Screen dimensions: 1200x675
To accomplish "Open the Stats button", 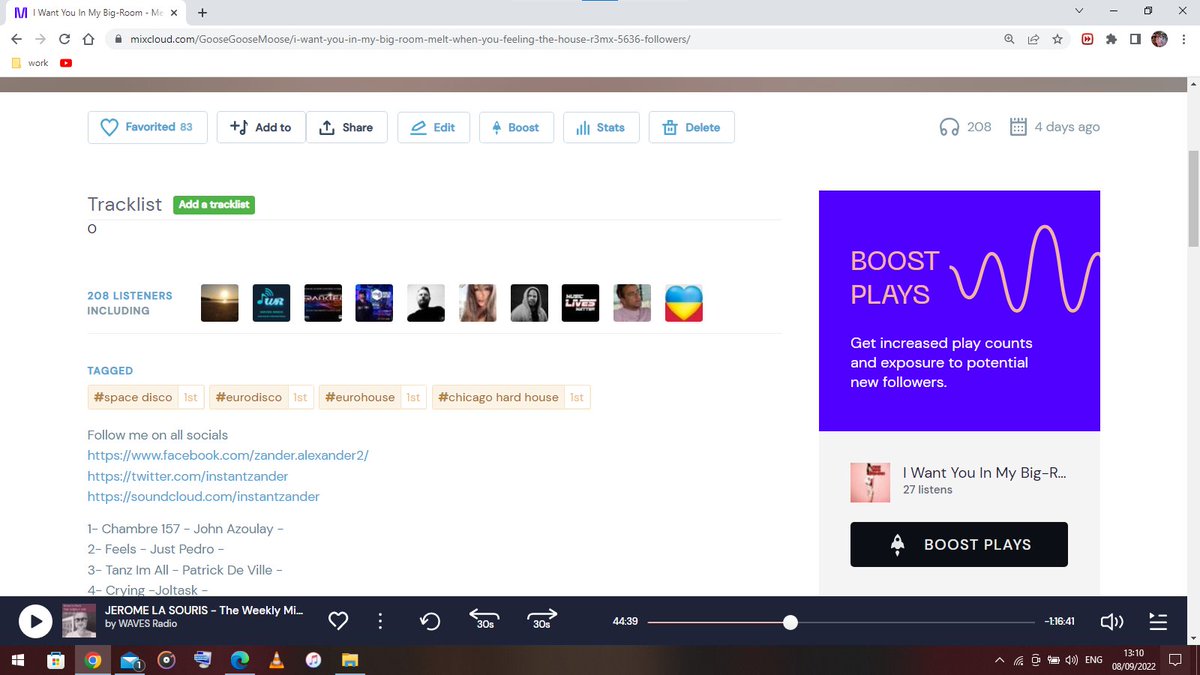I will coord(601,127).
